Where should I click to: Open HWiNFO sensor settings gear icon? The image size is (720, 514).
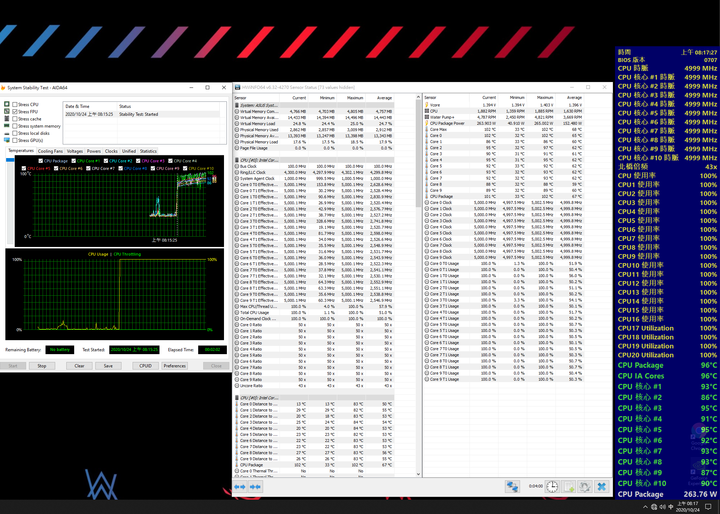click(585, 487)
